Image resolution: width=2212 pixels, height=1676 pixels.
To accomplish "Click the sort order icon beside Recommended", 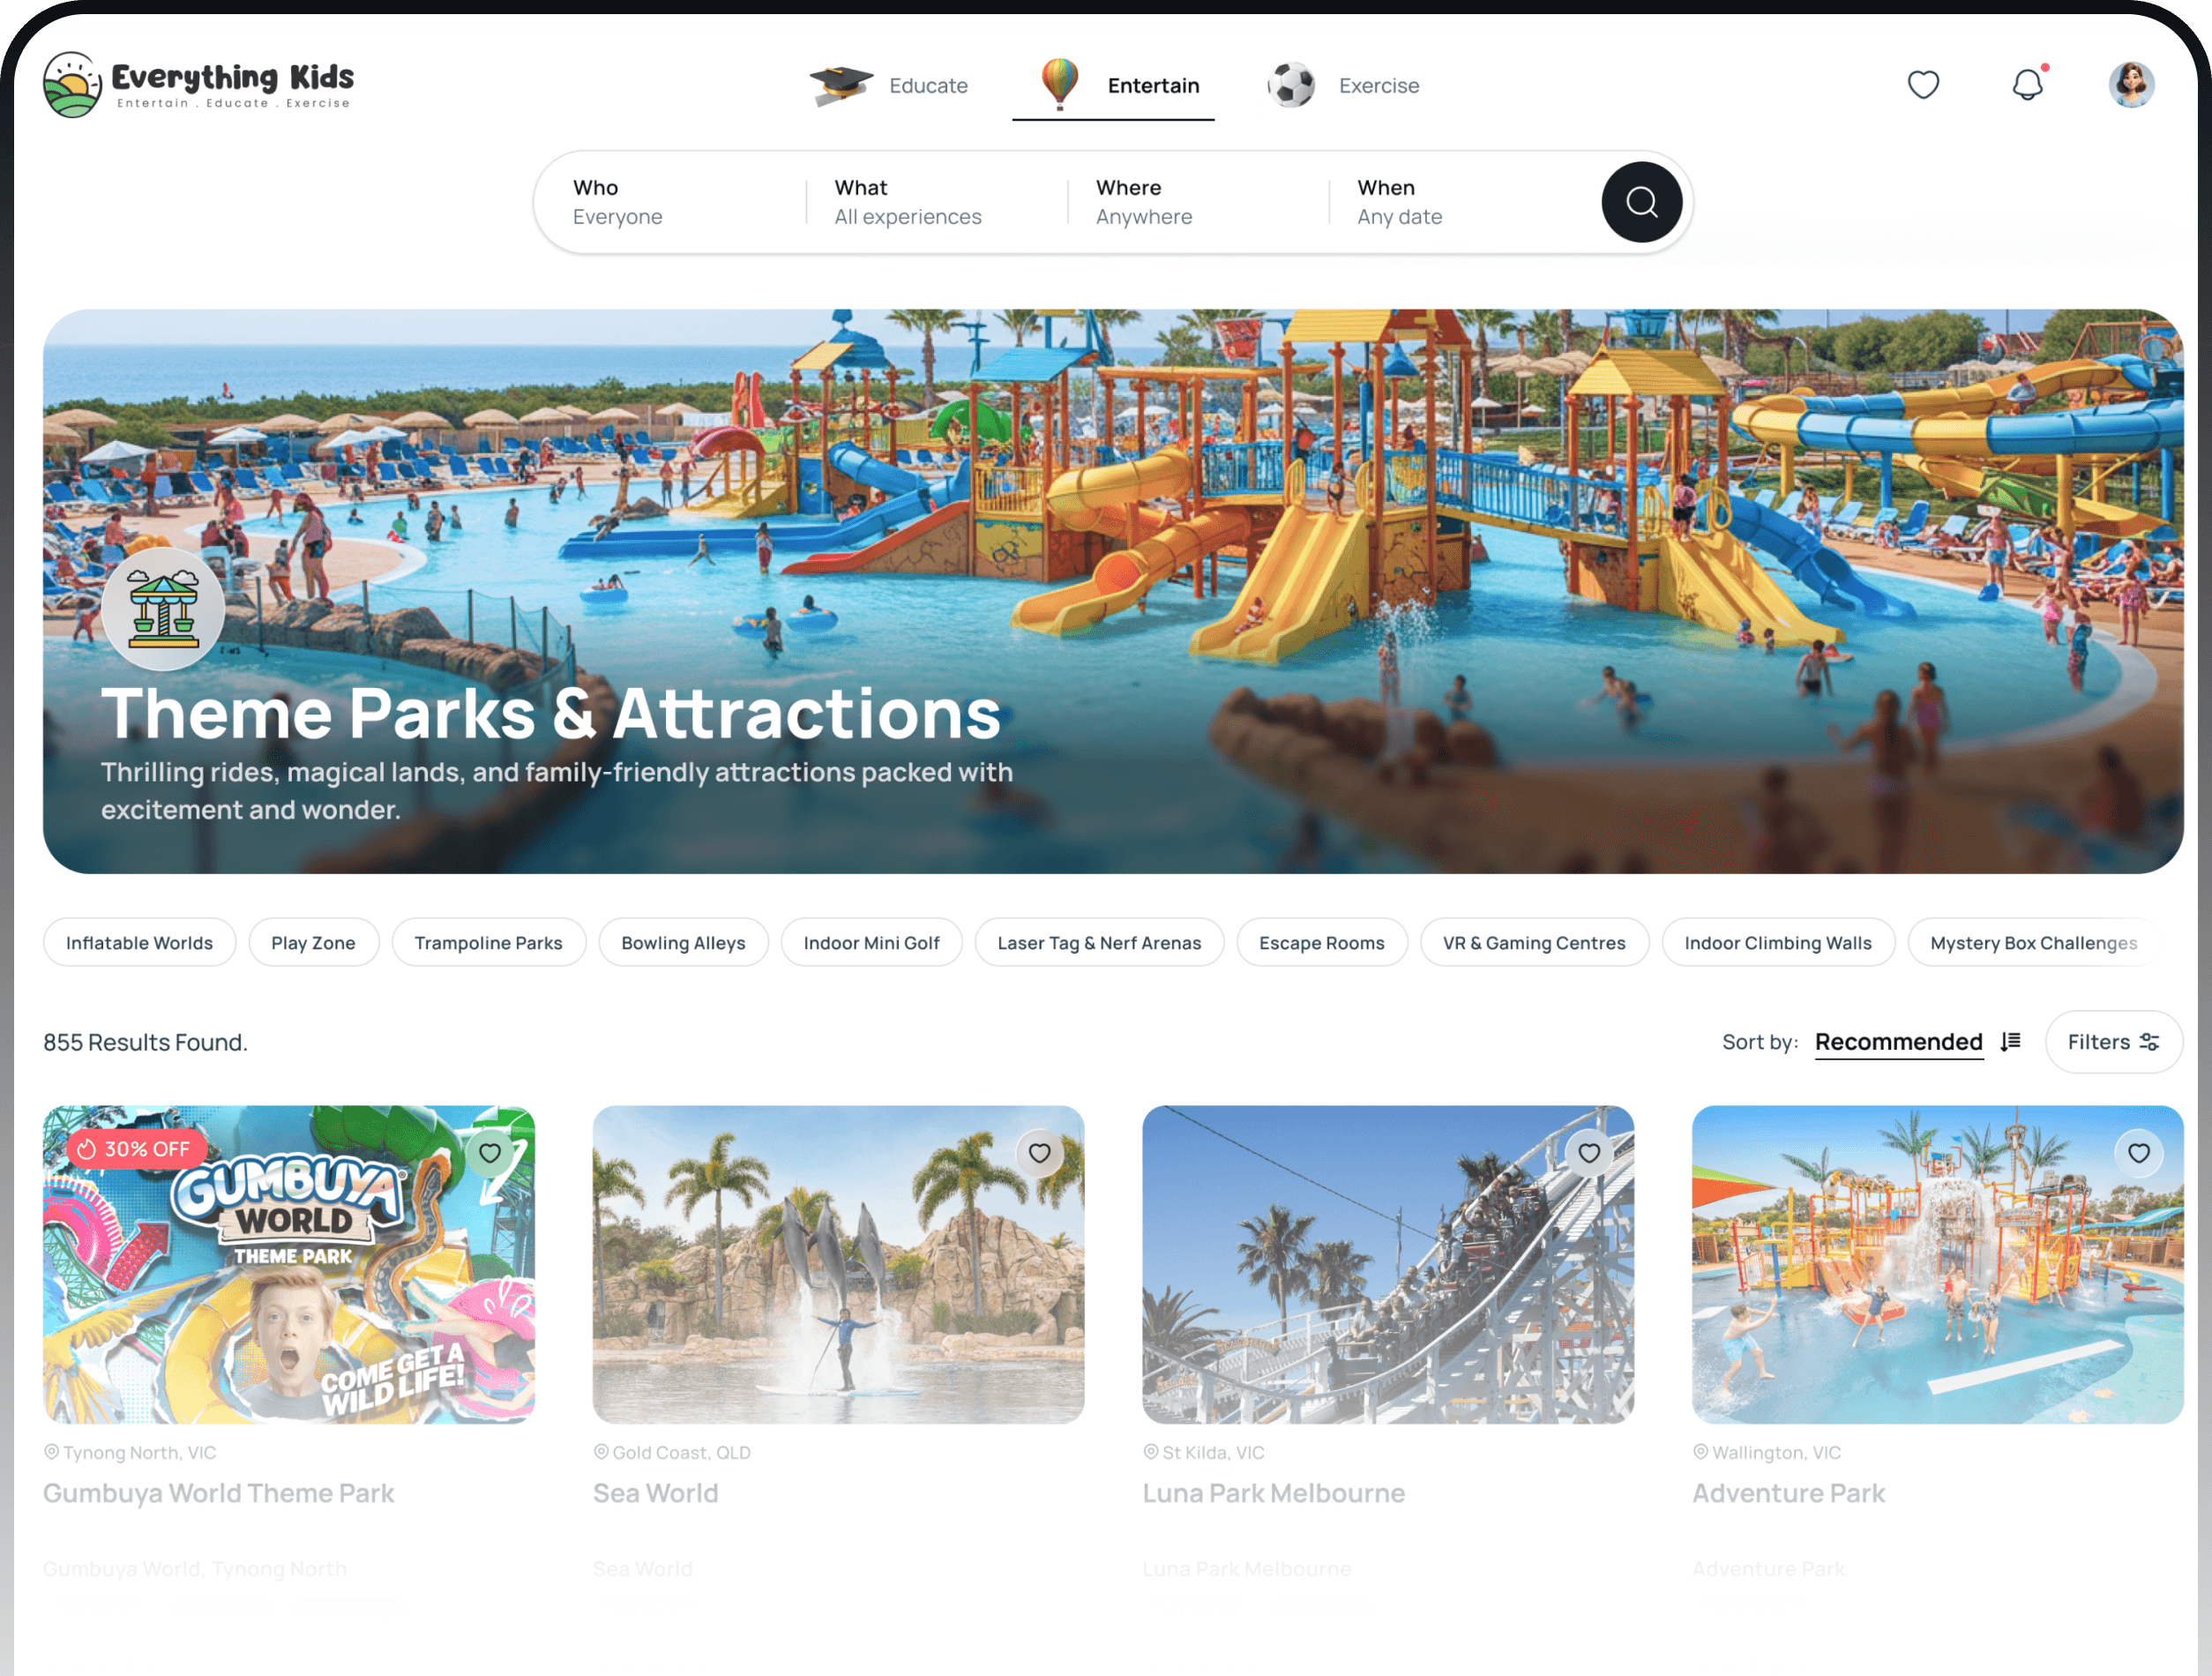I will [2010, 1042].
